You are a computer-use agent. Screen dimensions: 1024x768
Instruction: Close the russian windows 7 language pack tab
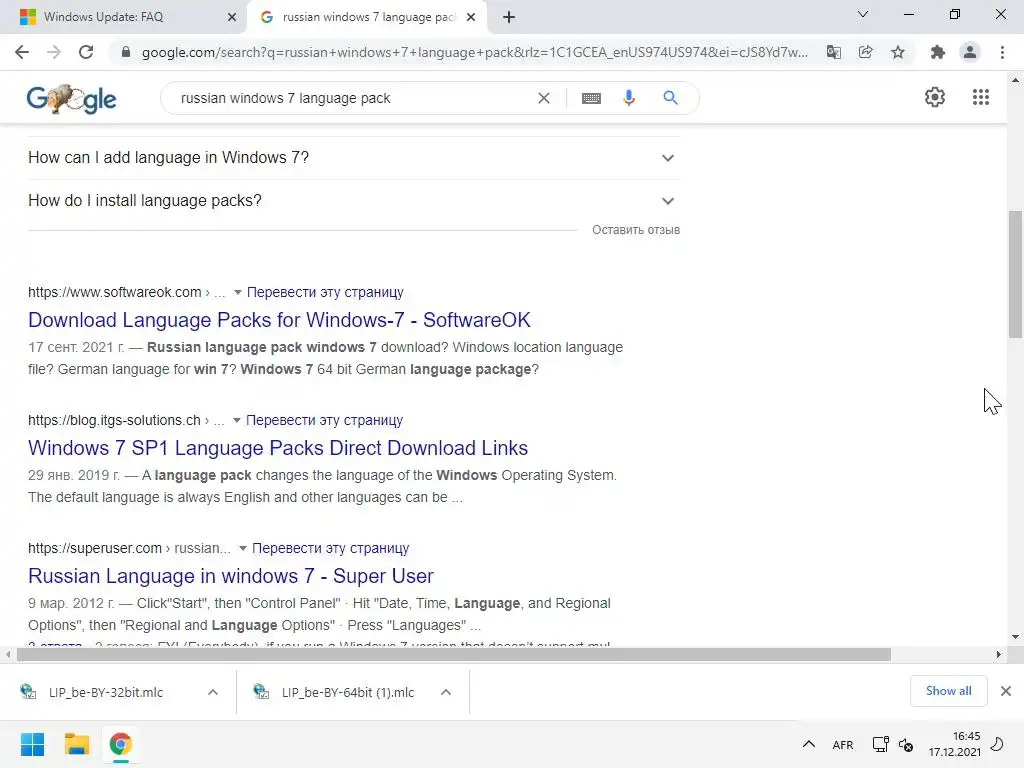click(x=471, y=17)
